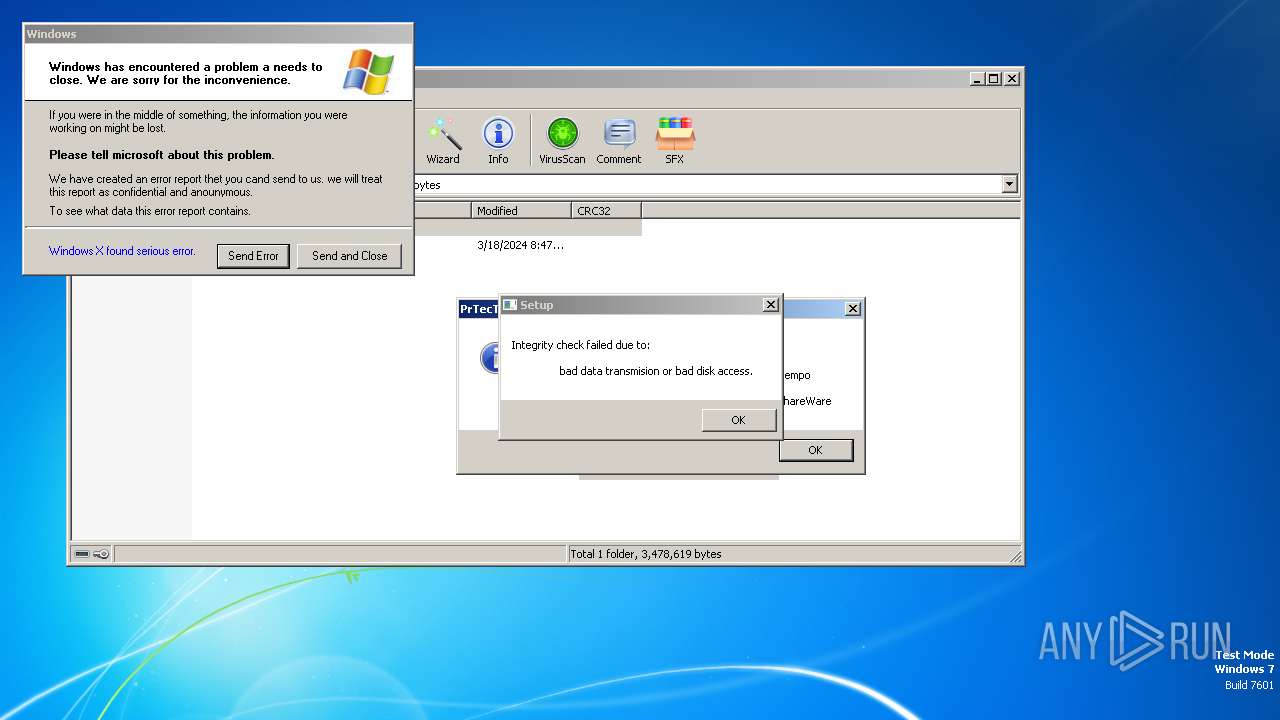Screen dimensions: 1280x720
Task: Click the blue info icon in PrTec dialog
Action: [489, 357]
